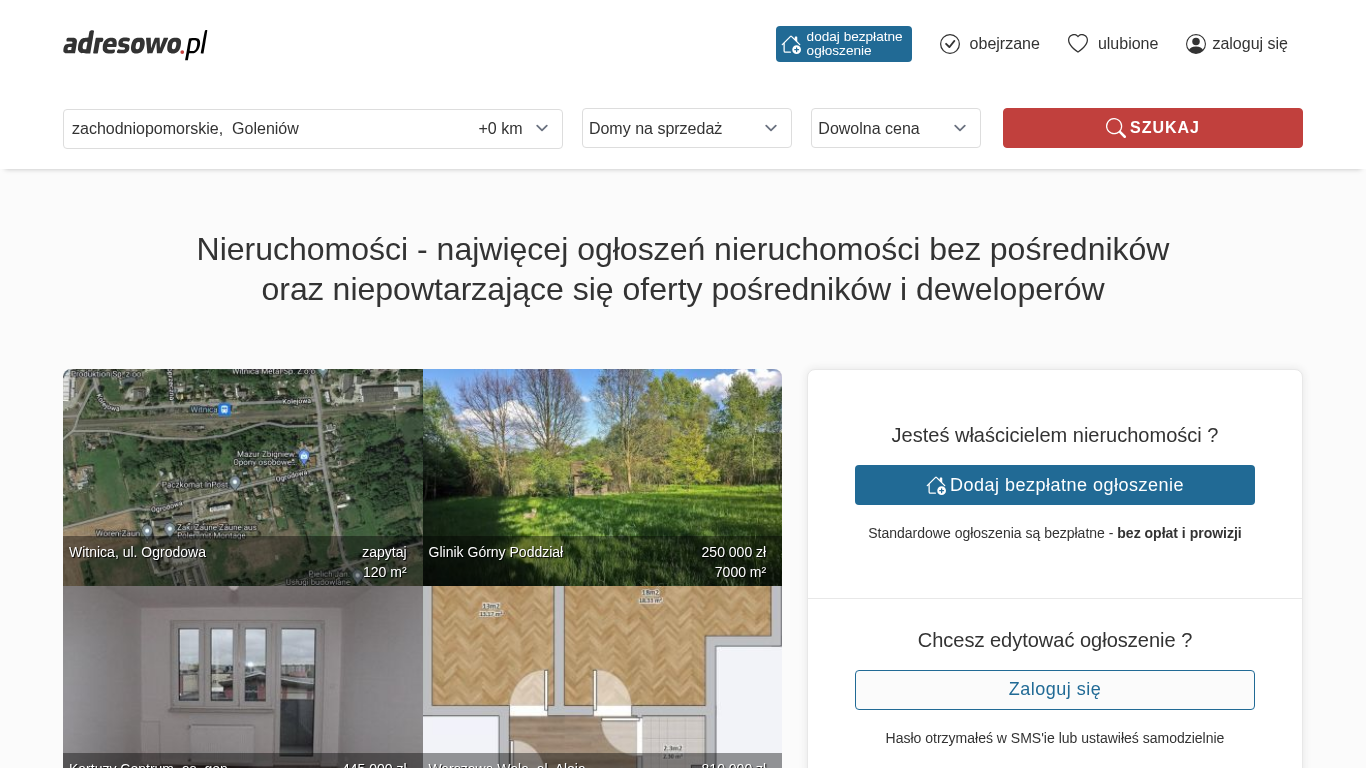
Task: Click the adresowo.pl logo
Action: pyautogui.click(x=135, y=44)
